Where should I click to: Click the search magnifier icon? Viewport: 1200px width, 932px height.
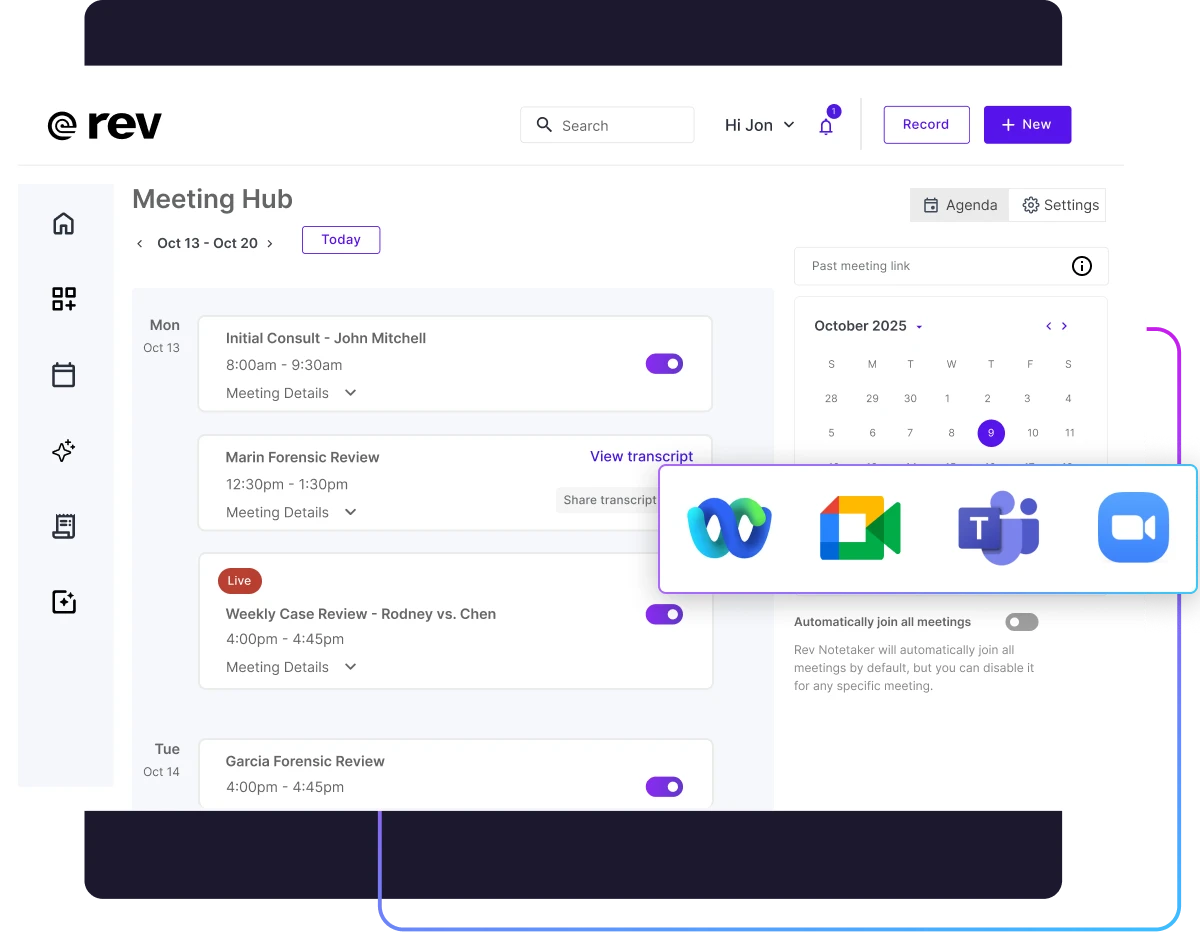544,125
